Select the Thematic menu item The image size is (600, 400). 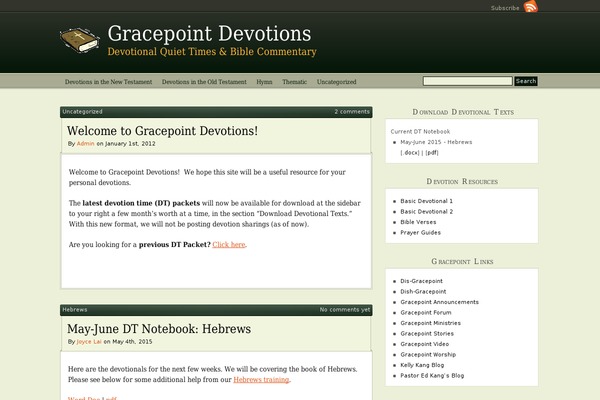coord(295,82)
